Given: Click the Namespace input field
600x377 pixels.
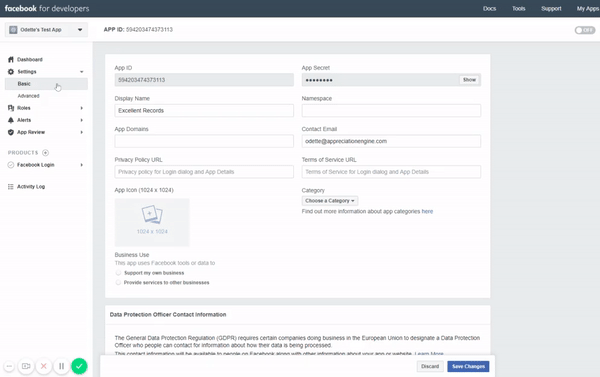Looking at the screenshot, I should [x=391, y=110].
